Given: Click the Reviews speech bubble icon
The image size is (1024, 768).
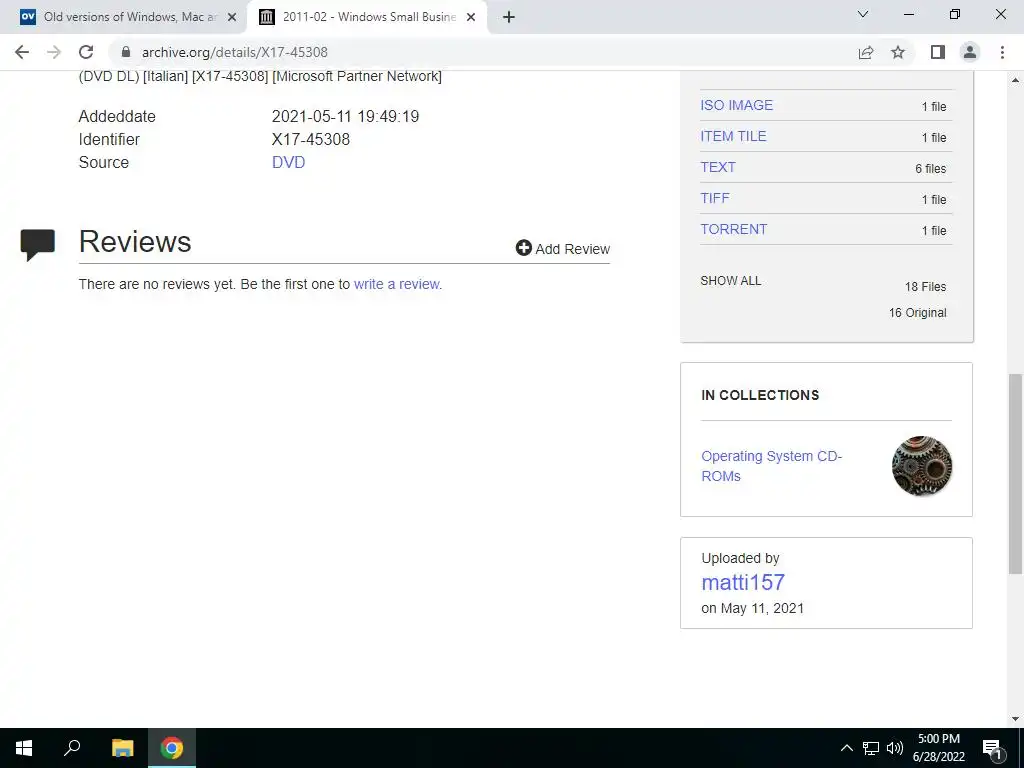Looking at the screenshot, I should tap(37, 245).
